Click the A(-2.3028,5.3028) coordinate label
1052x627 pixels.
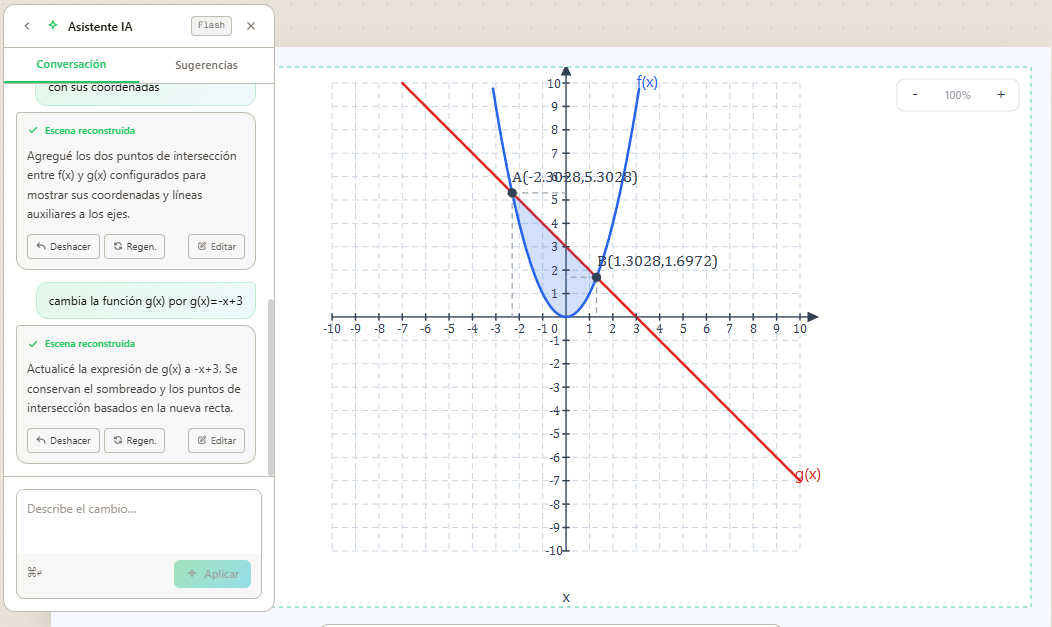pos(575,177)
